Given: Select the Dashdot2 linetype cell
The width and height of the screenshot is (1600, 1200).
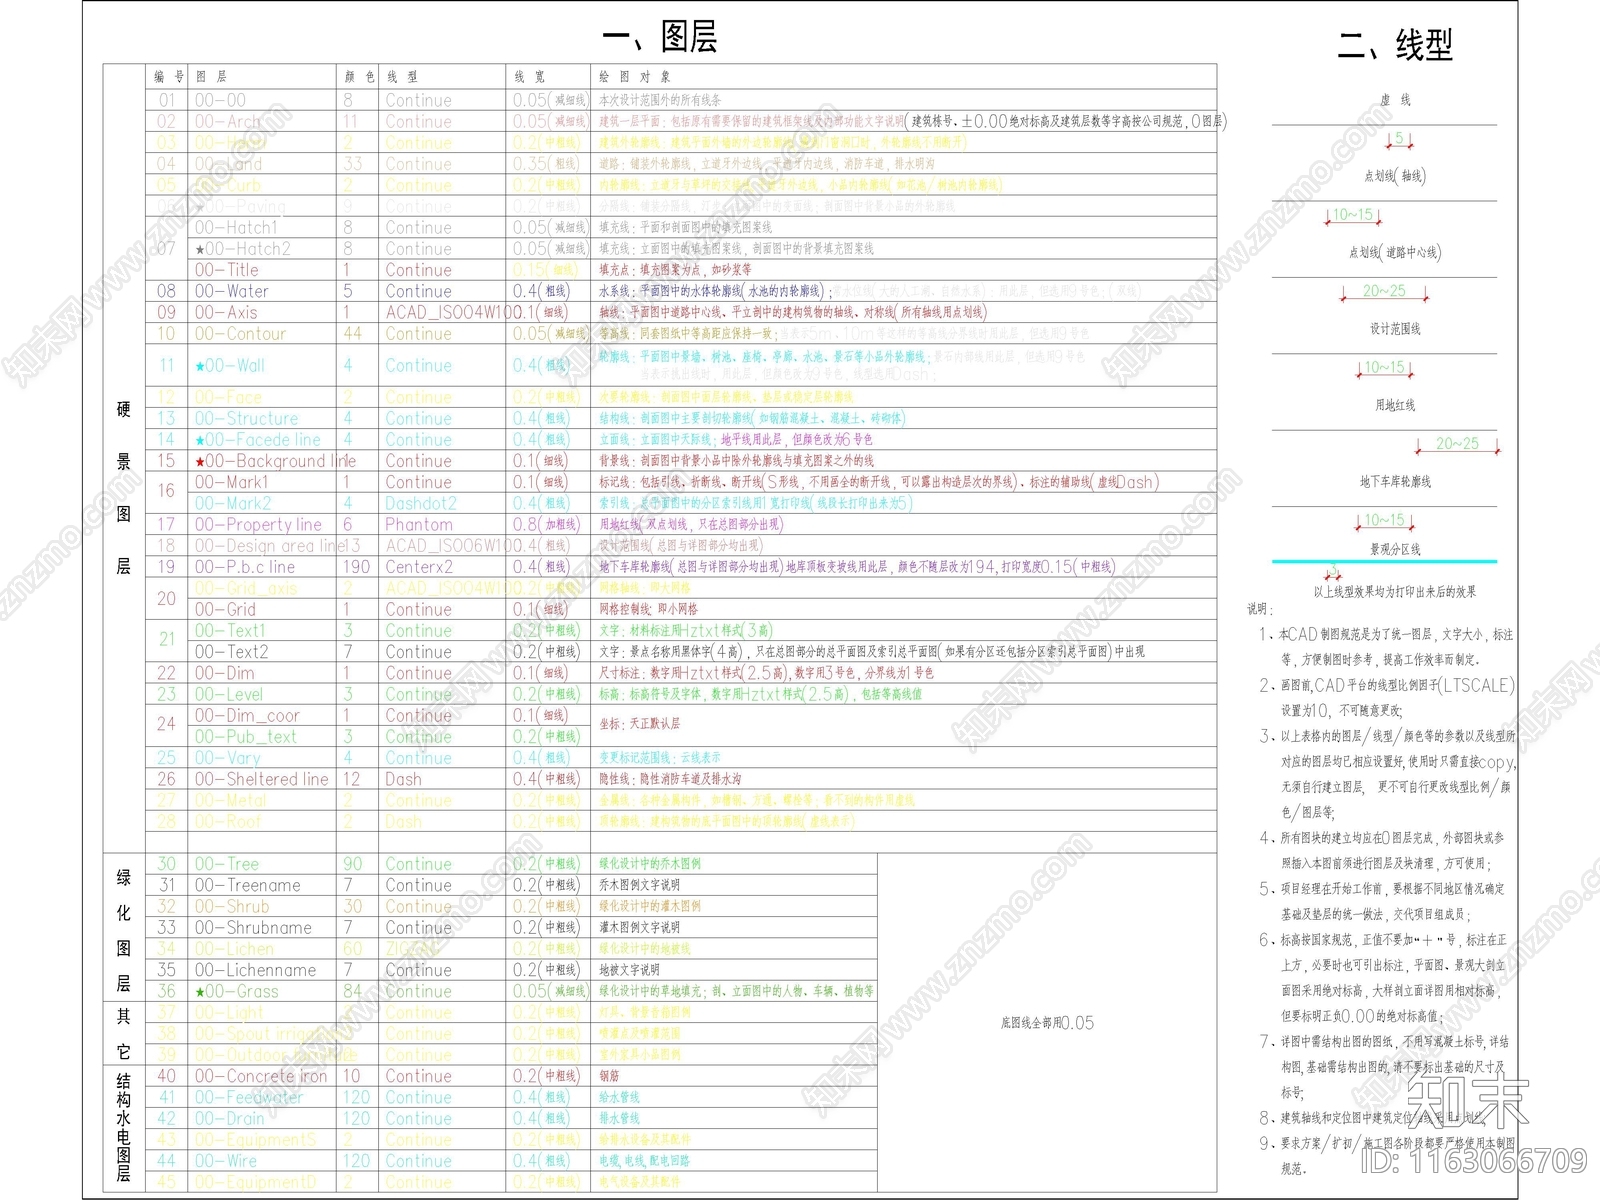Looking at the screenshot, I should click(421, 503).
